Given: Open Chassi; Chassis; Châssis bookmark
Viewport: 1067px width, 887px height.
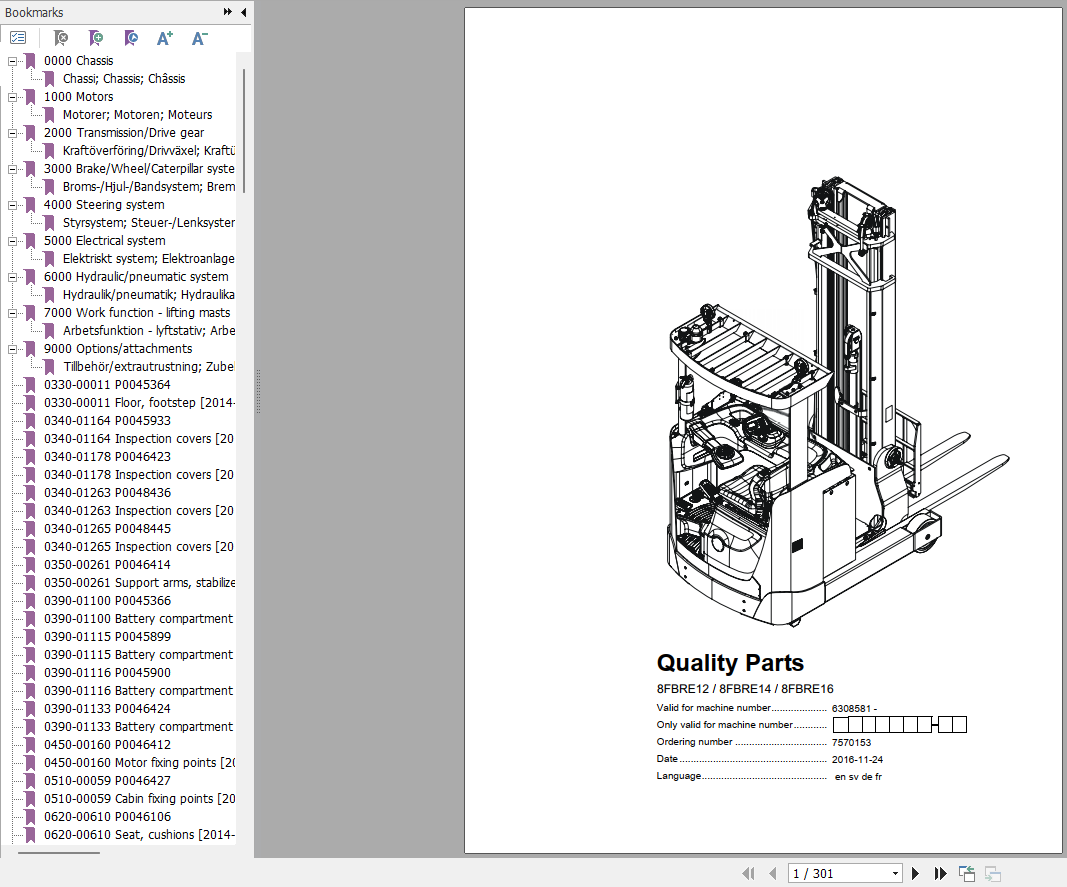Looking at the screenshot, I should [x=124, y=78].
